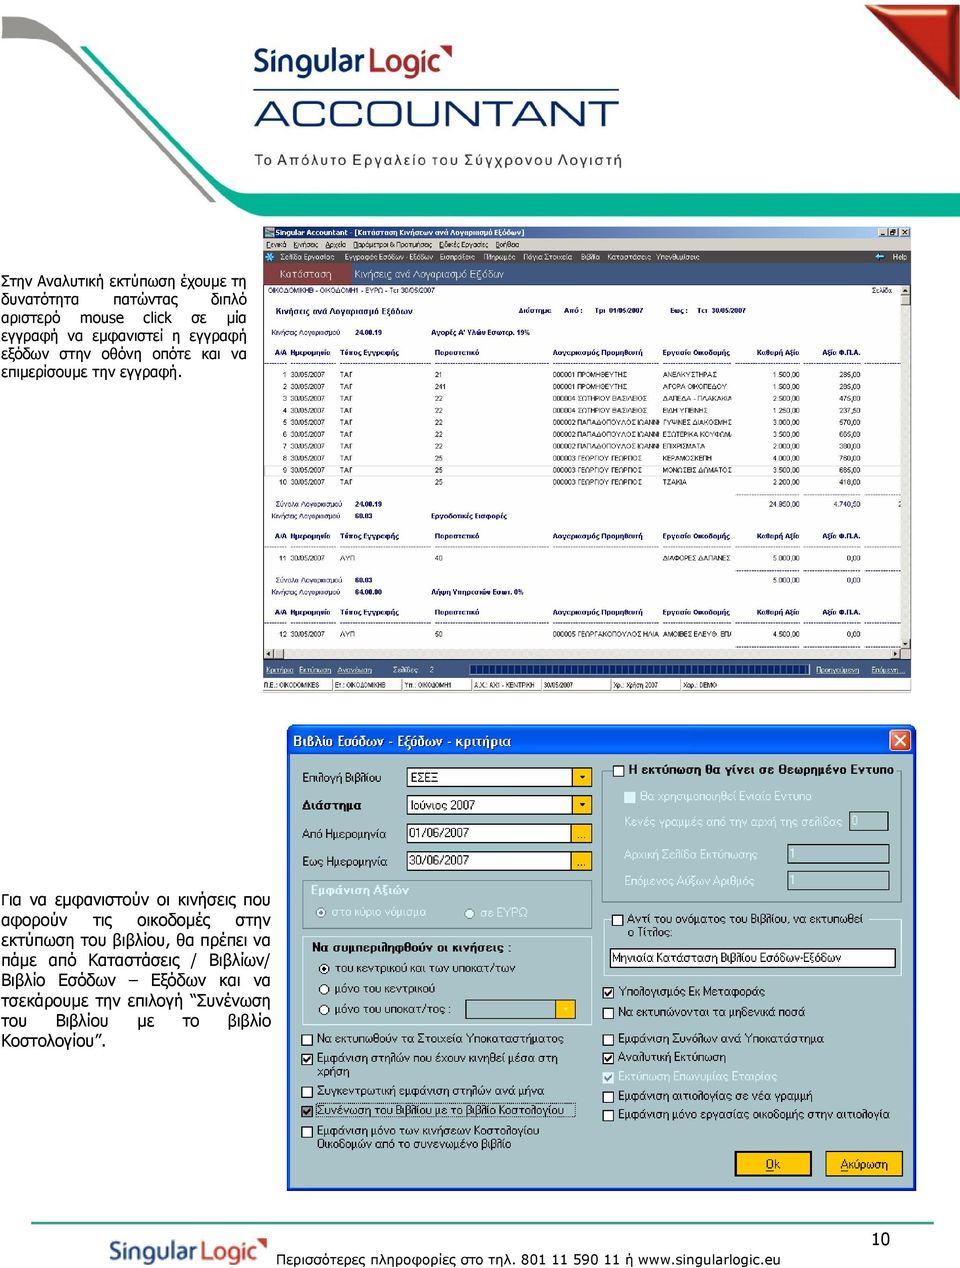Toggle 'Συνένωση του Βιβλίου με το βιβλίο Κοστολογίου'
This screenshot has width=960, height=1268.
308,1110
